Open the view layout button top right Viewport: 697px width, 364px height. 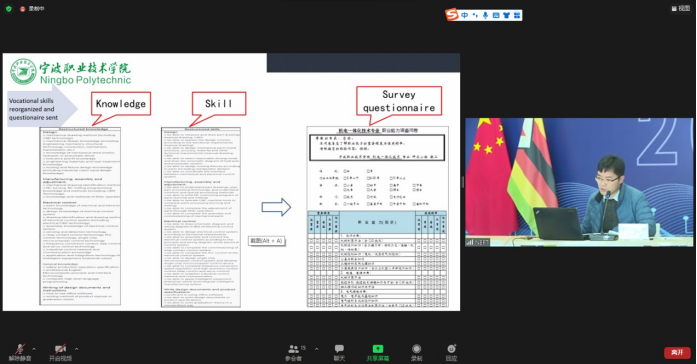[x=680, y=8]
